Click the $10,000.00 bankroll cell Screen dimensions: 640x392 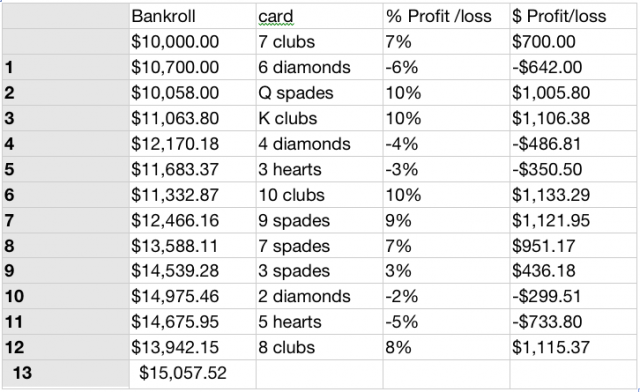pyautogui.click(x=192, y=42)
